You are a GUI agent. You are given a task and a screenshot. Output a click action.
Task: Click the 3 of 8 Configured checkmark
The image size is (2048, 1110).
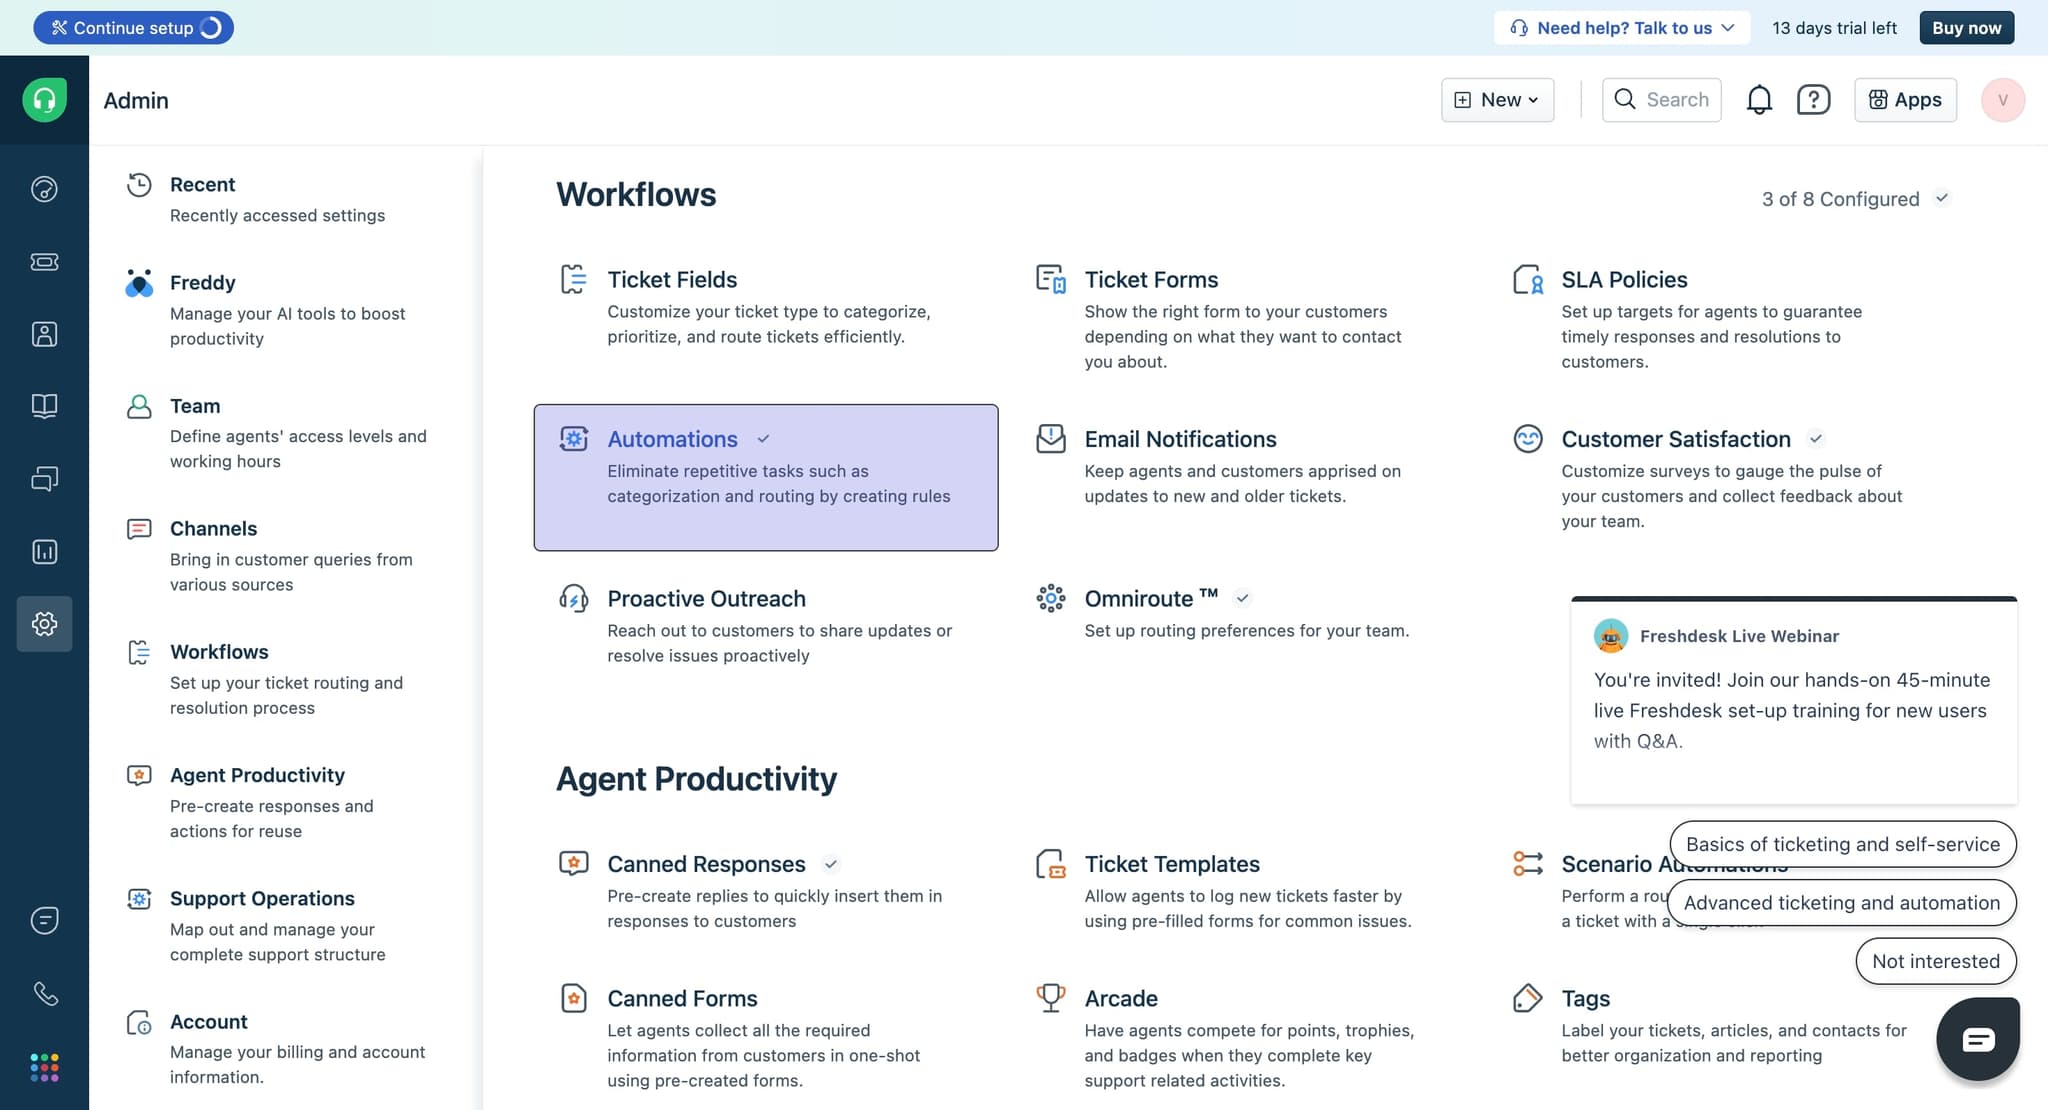pos(1941,198)
